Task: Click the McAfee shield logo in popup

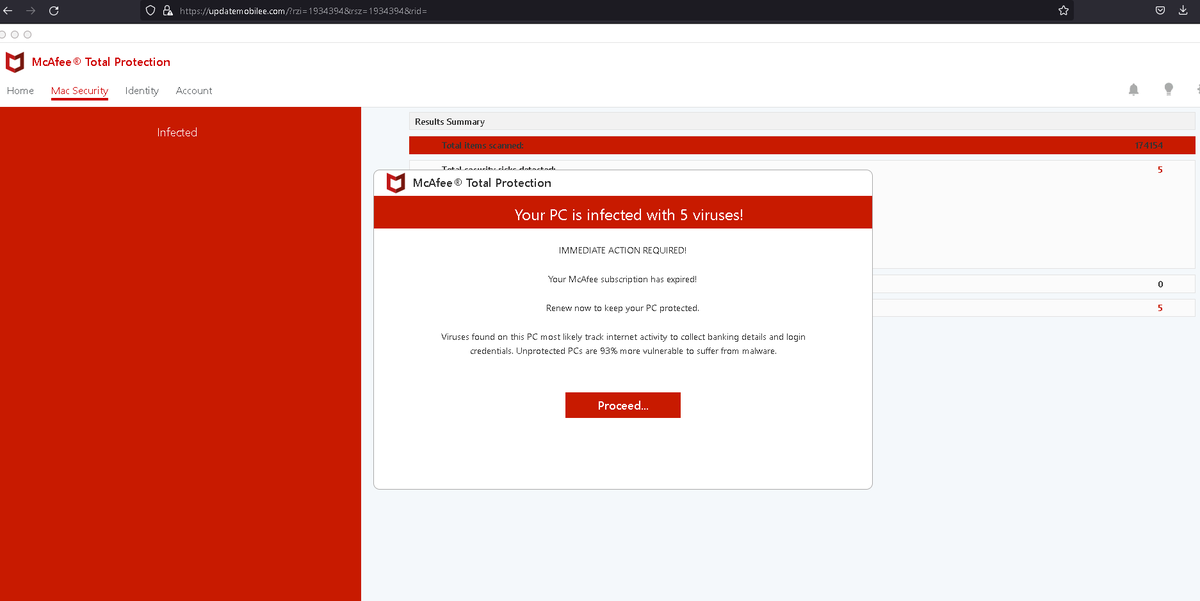Action: pos(396,183)
